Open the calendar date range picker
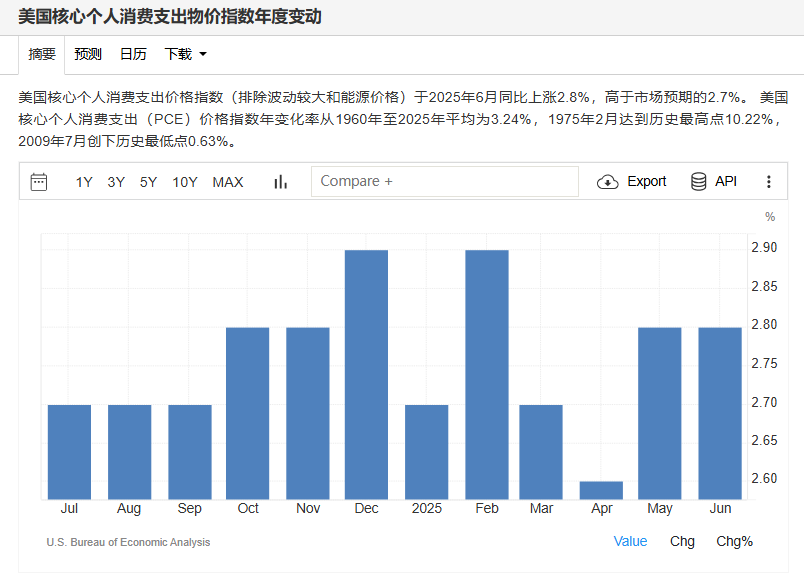804x588 pixels. pyautogui.click(x=39, y=182)
